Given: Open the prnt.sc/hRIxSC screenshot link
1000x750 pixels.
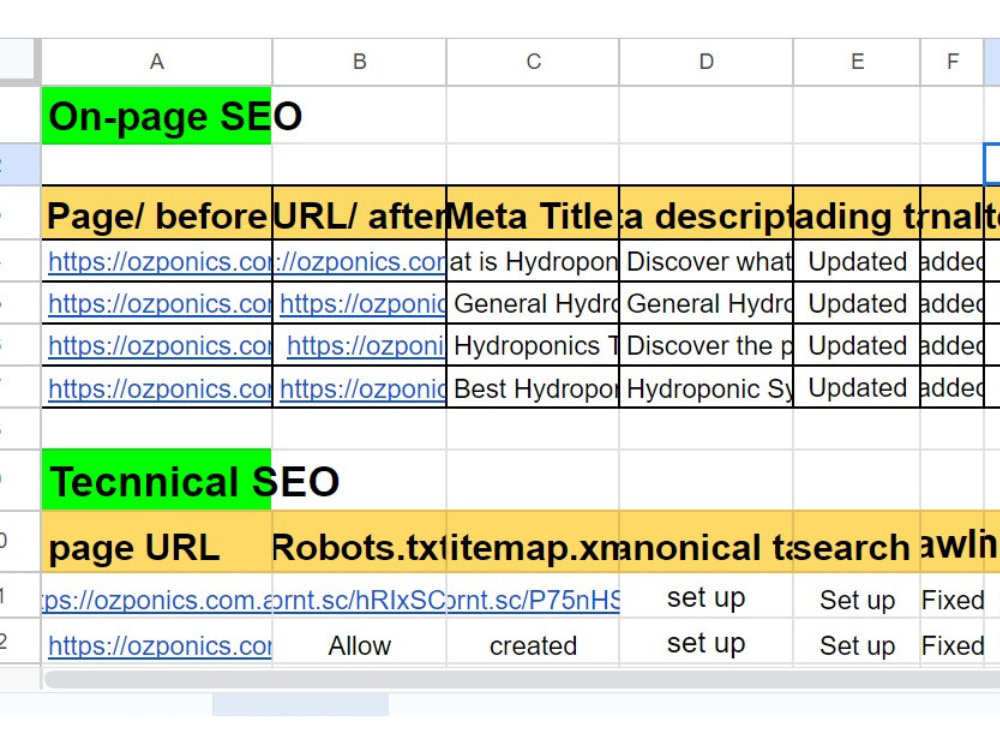Looking at the screenshot, I should tap(360, 600).
